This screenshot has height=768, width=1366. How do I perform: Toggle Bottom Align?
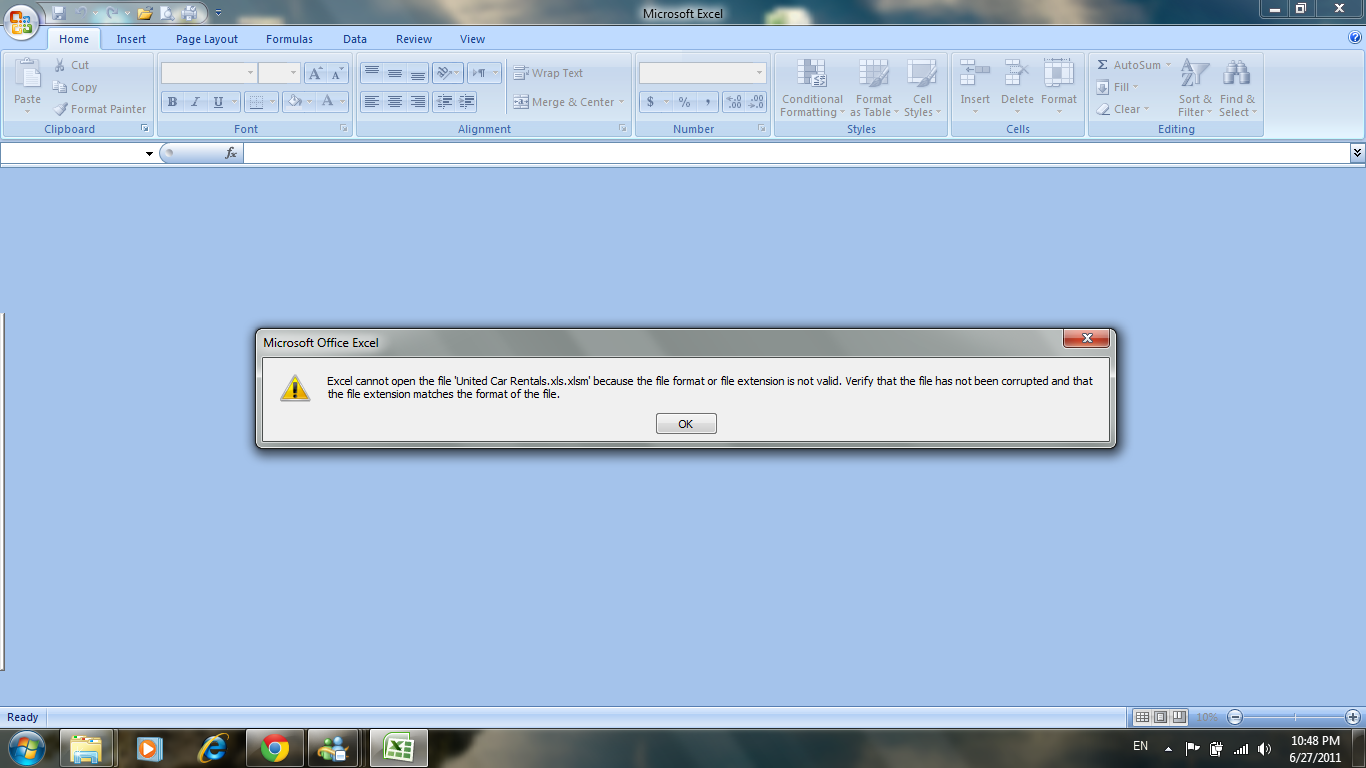point(417,73)
